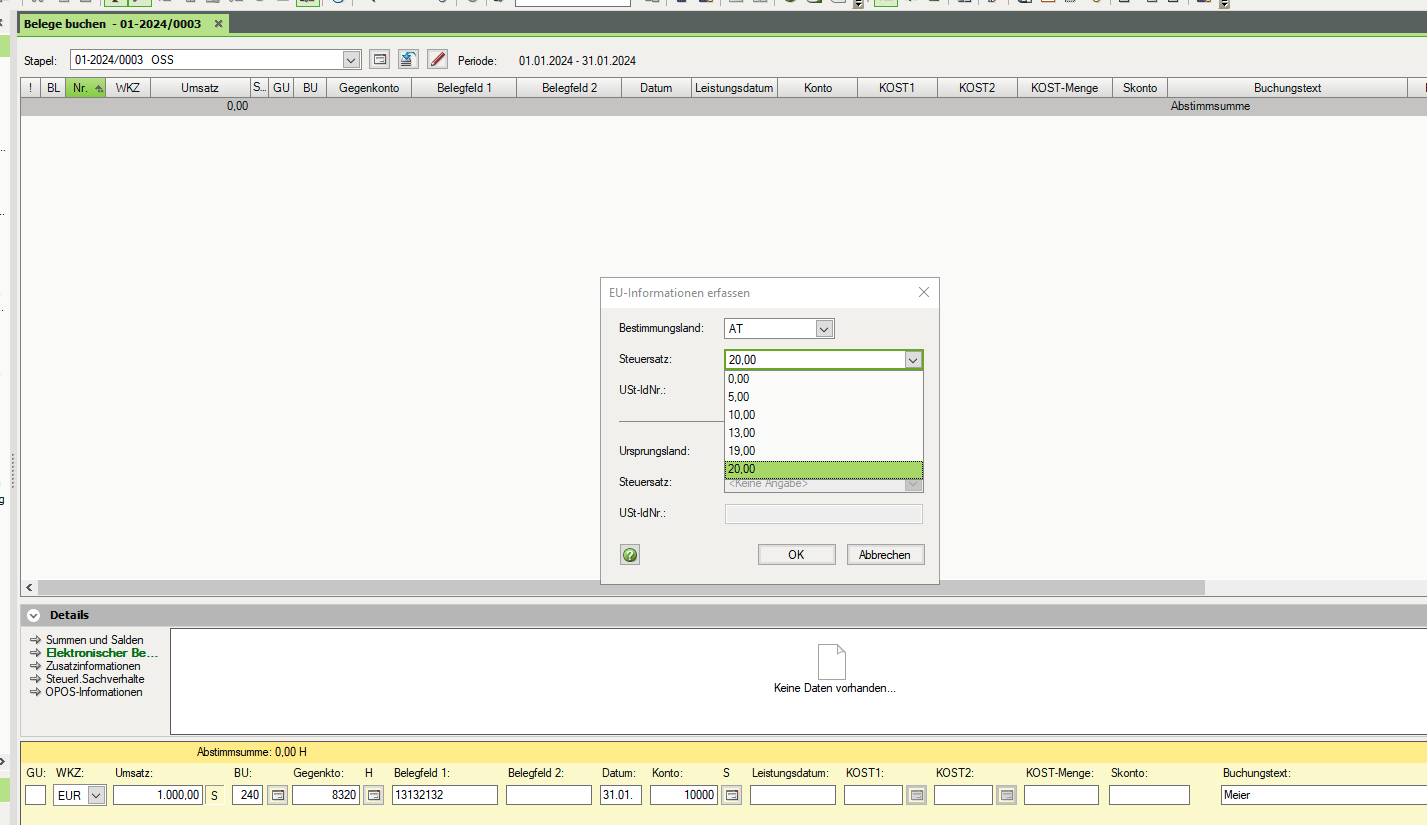Open the Bestimmungsland dropdown
The width and height of the screenshot is (1427, 825).
point(823,329)
